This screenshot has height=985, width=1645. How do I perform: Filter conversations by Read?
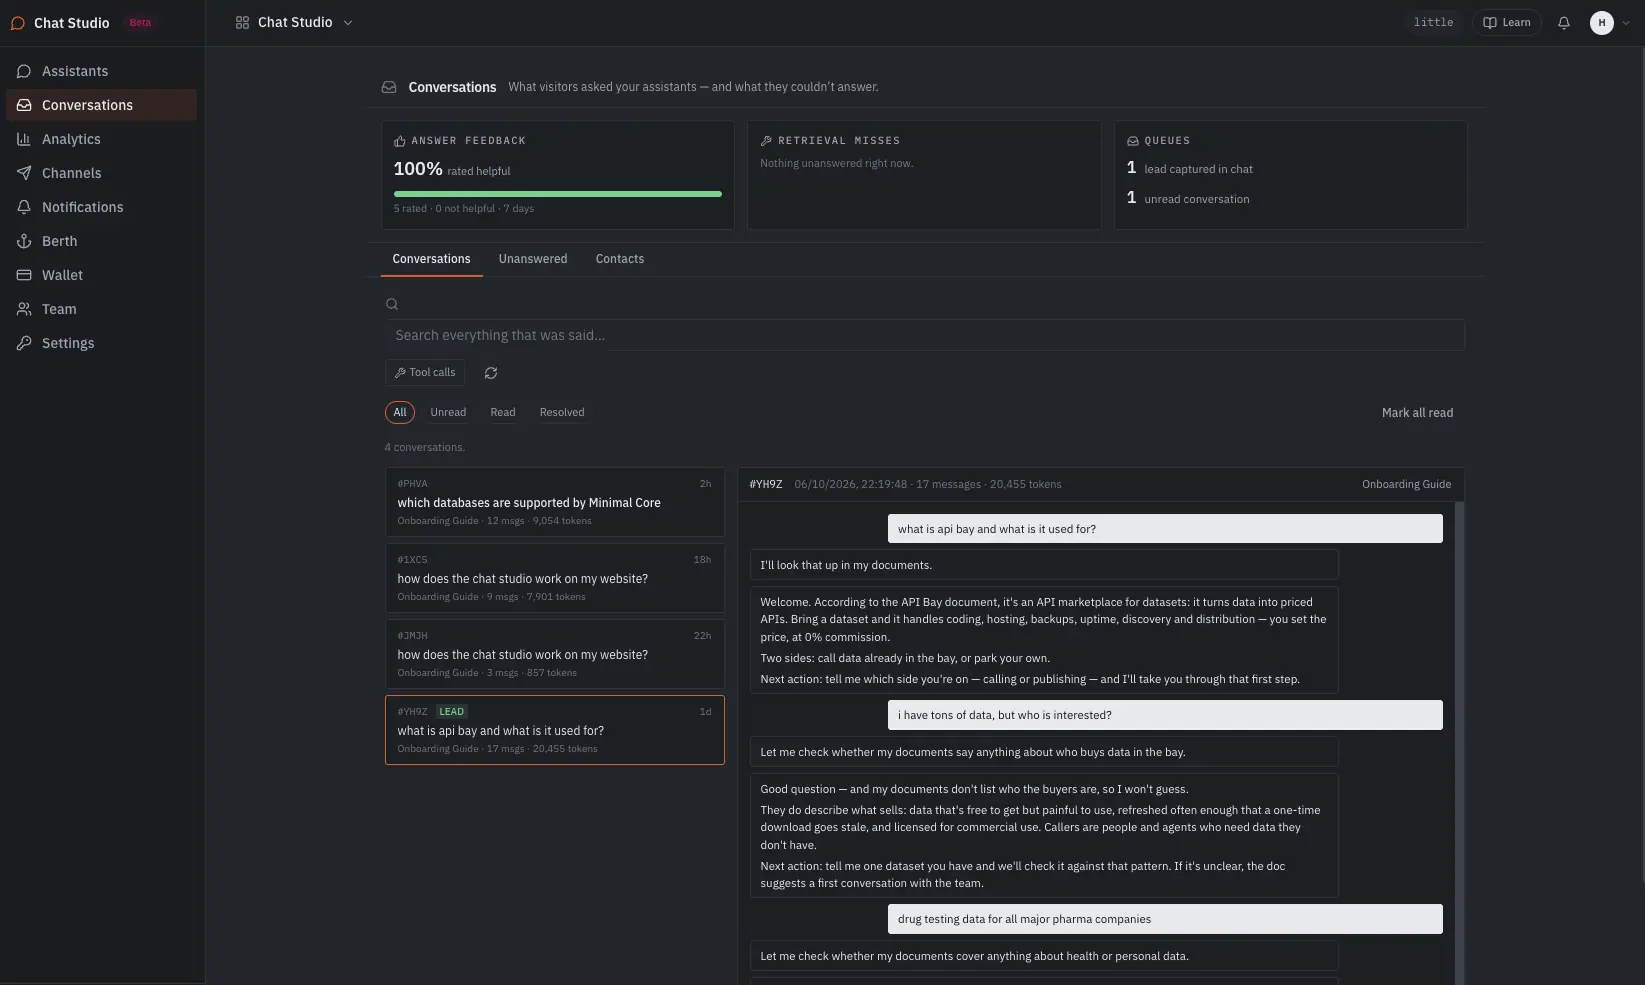(503, 412)
